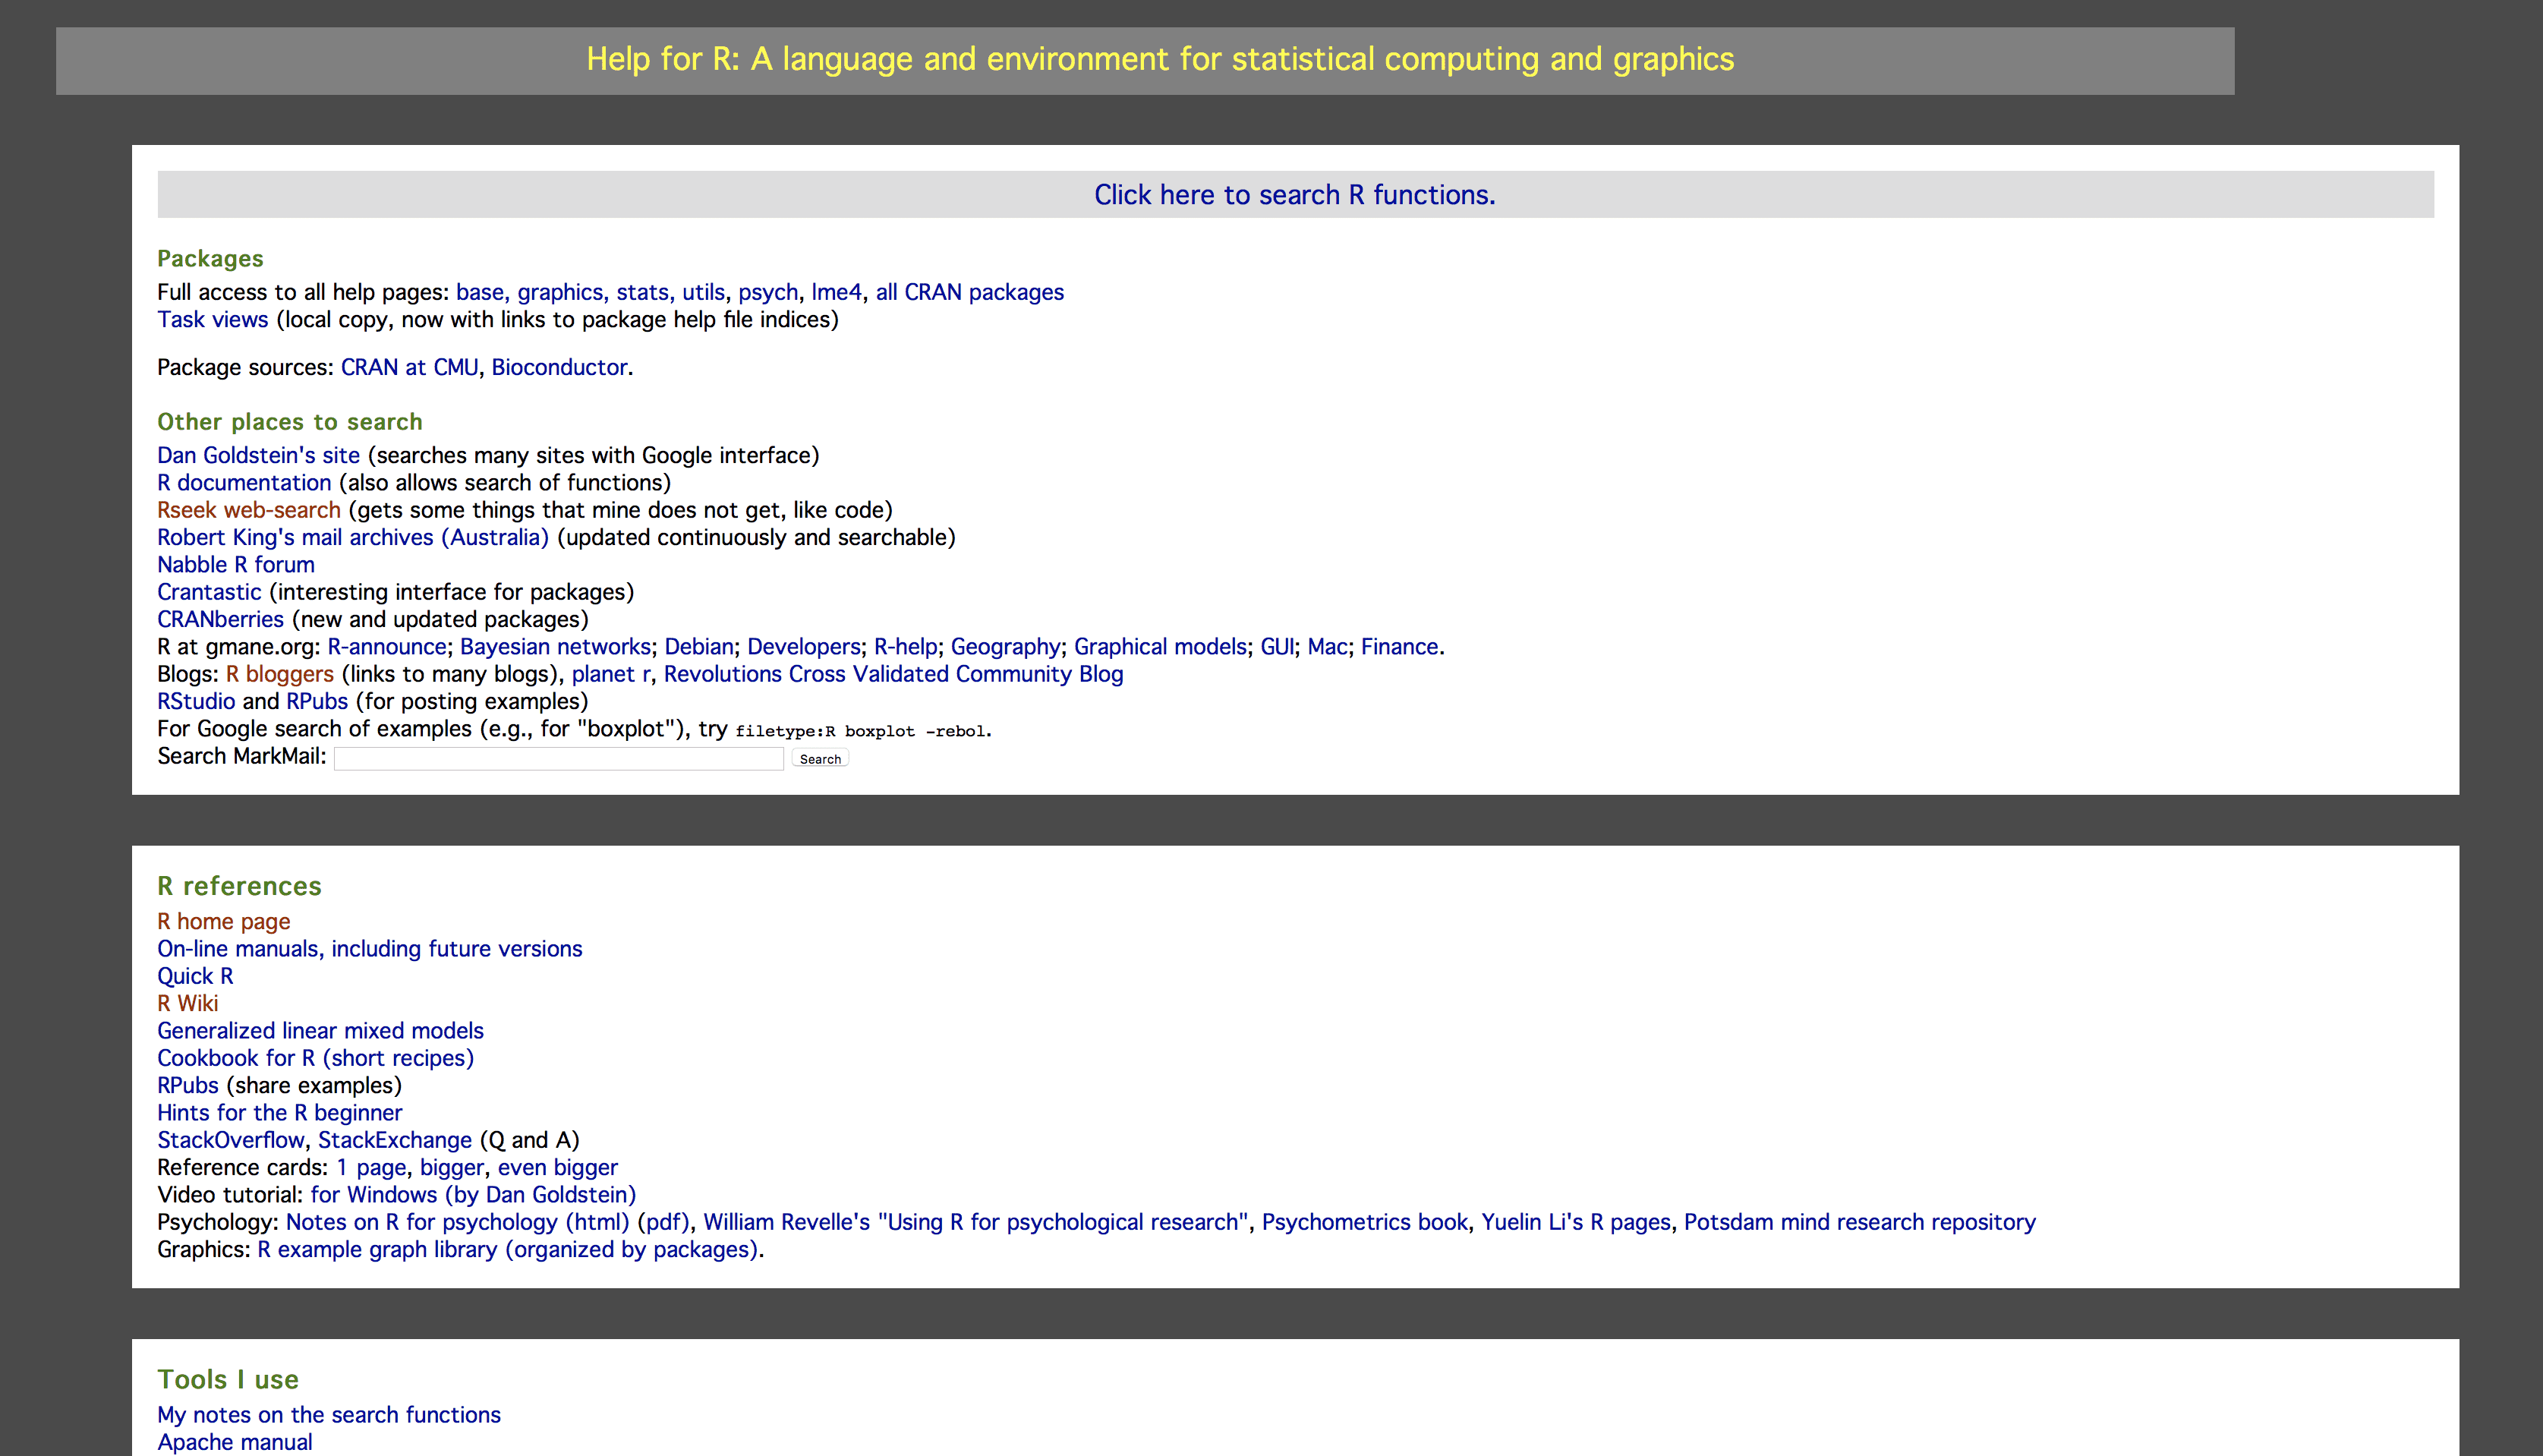Viewport: 2543px width, 1456px height.
Task: Open the stats package help link
Action: pos(644,292)
